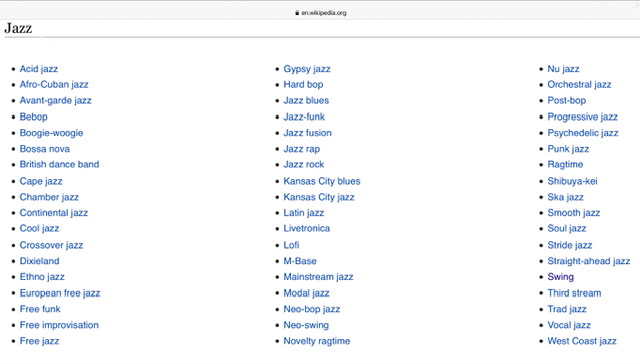Visit the Jazz-funk link
Viewport: 640px width, 364px height.
click(x=304, y=117)
